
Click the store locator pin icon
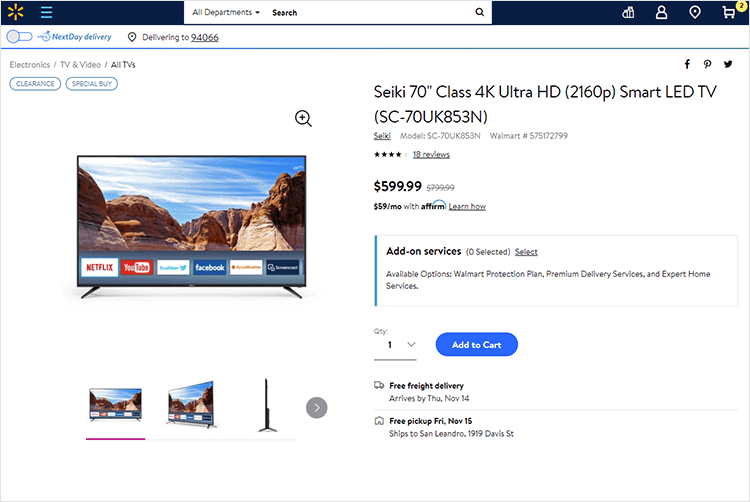[x=695, y=12]
